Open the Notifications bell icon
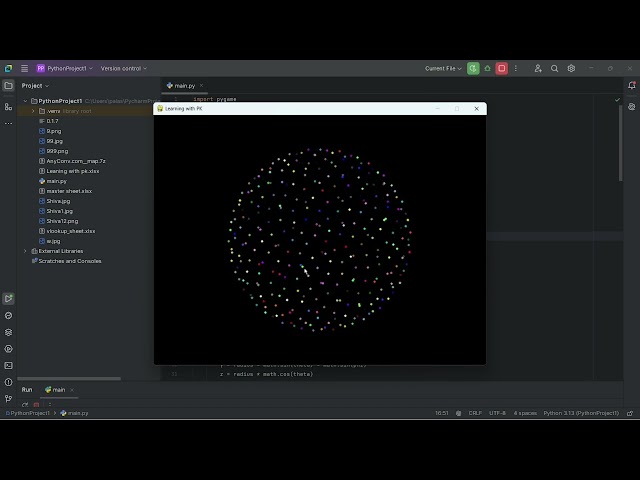 631,86
